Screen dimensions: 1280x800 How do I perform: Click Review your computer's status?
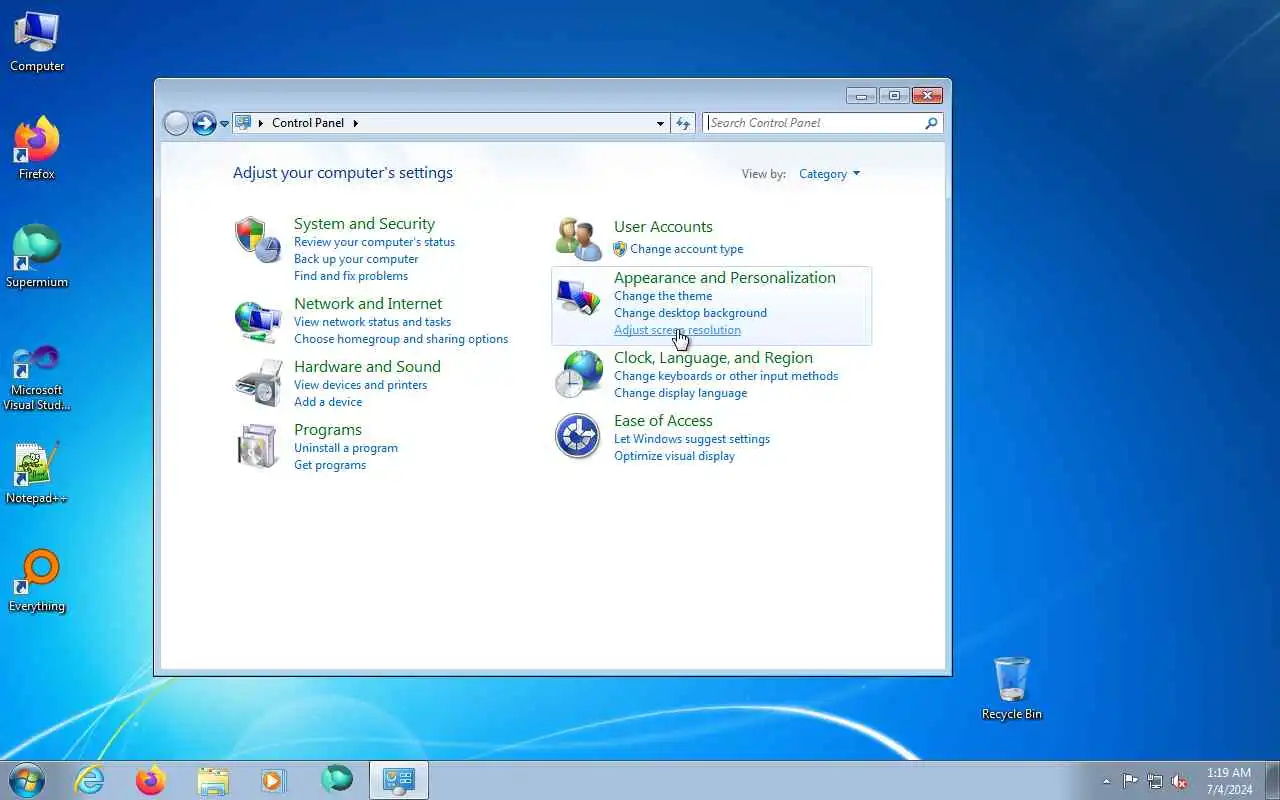[x=374, y=242]
